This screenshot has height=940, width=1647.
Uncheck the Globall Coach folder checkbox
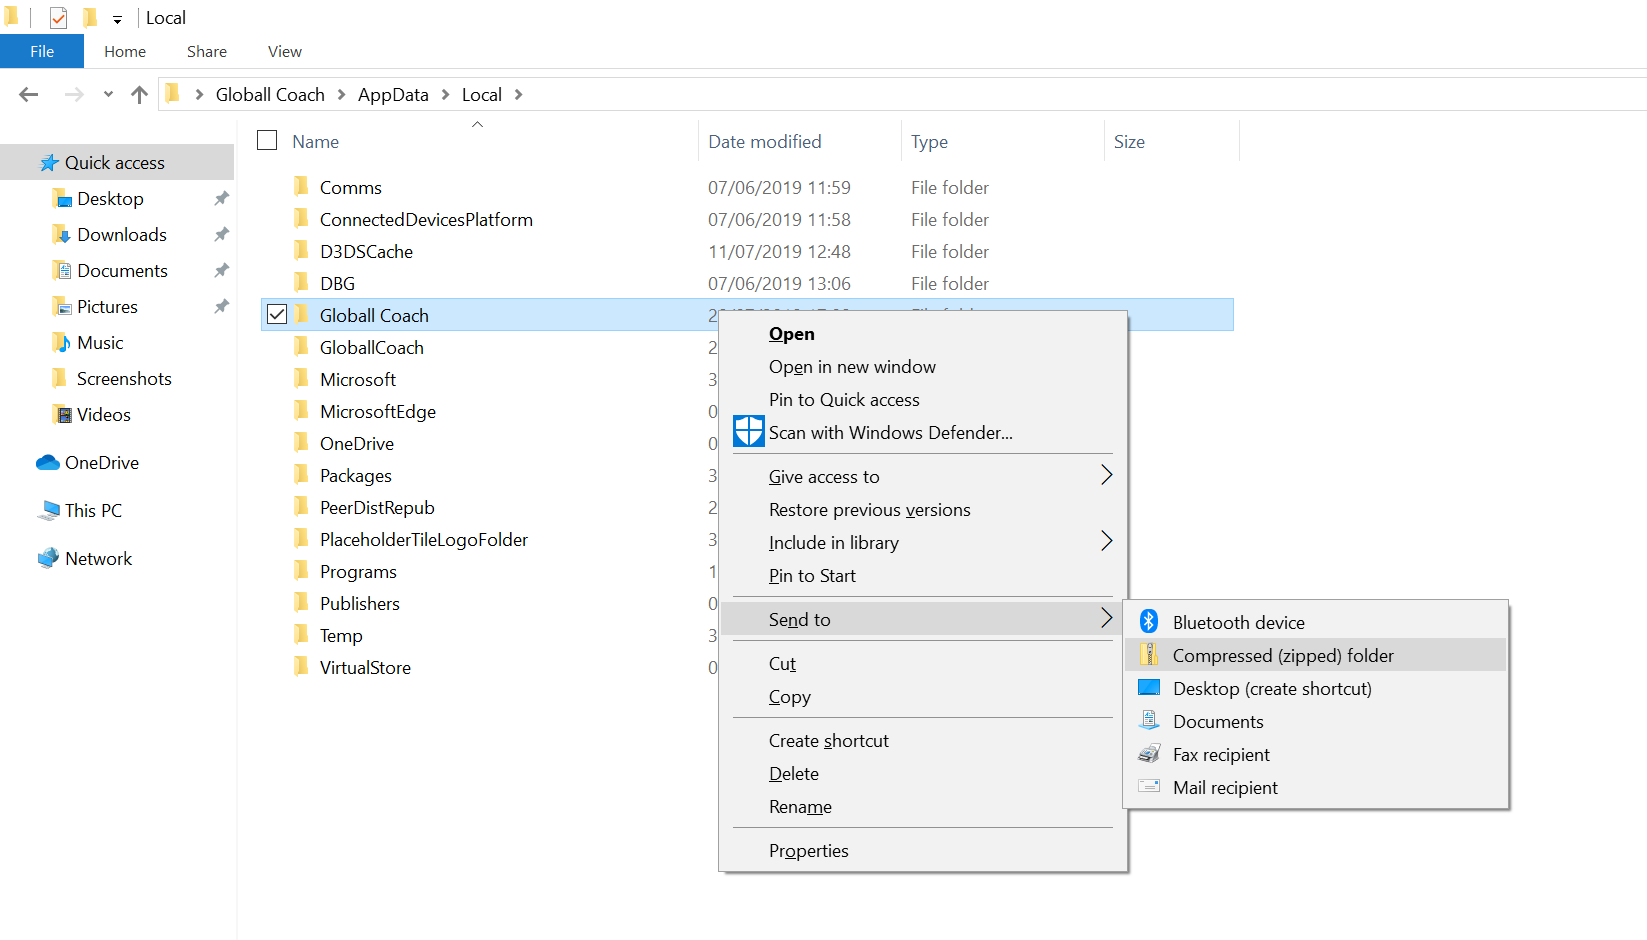pos(277,314)
